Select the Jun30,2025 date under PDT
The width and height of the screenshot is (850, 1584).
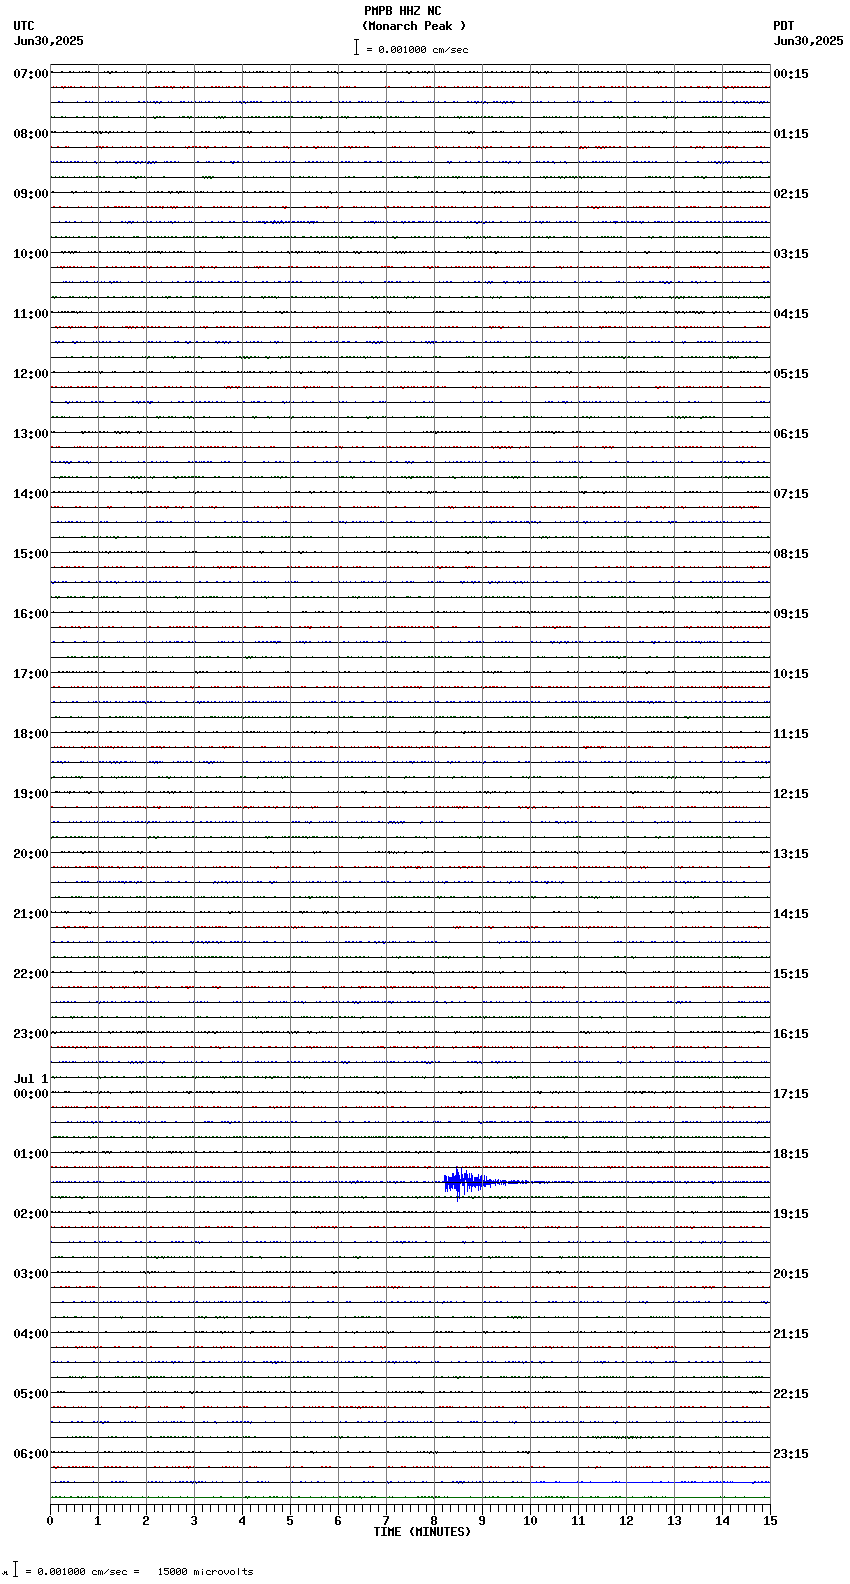(808, 41)
